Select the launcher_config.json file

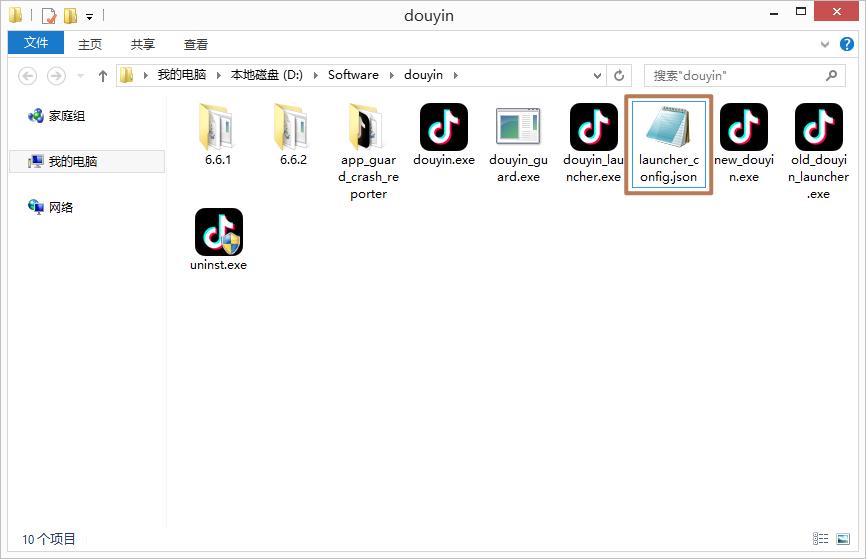click(x=668, y=145)
